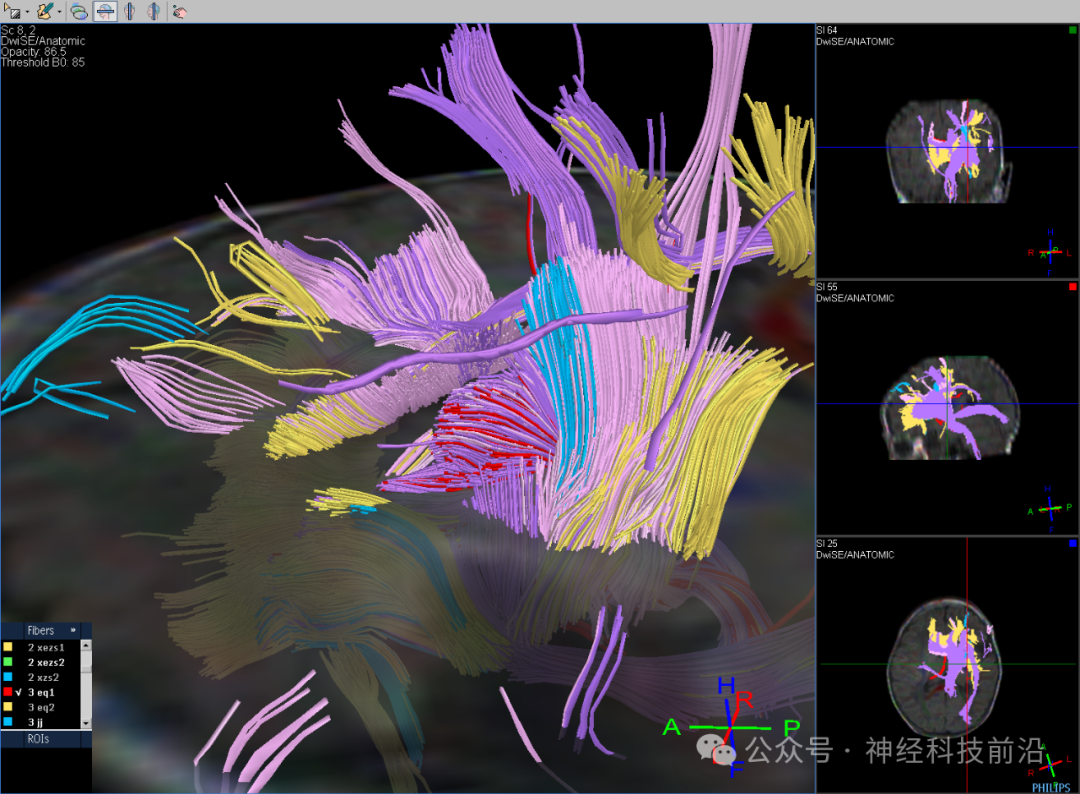Open the Fibers panel header
1080x794 pixels.
click(x=41, y=630)
